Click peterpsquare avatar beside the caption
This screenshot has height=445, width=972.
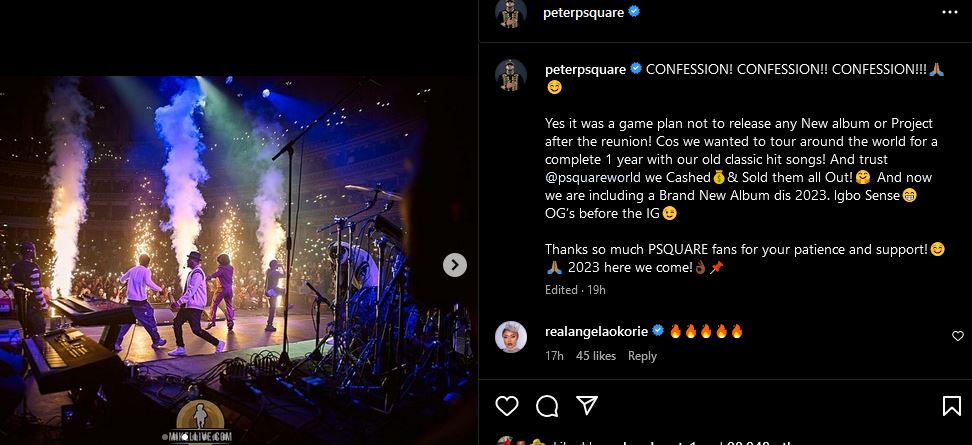point(511,75)
